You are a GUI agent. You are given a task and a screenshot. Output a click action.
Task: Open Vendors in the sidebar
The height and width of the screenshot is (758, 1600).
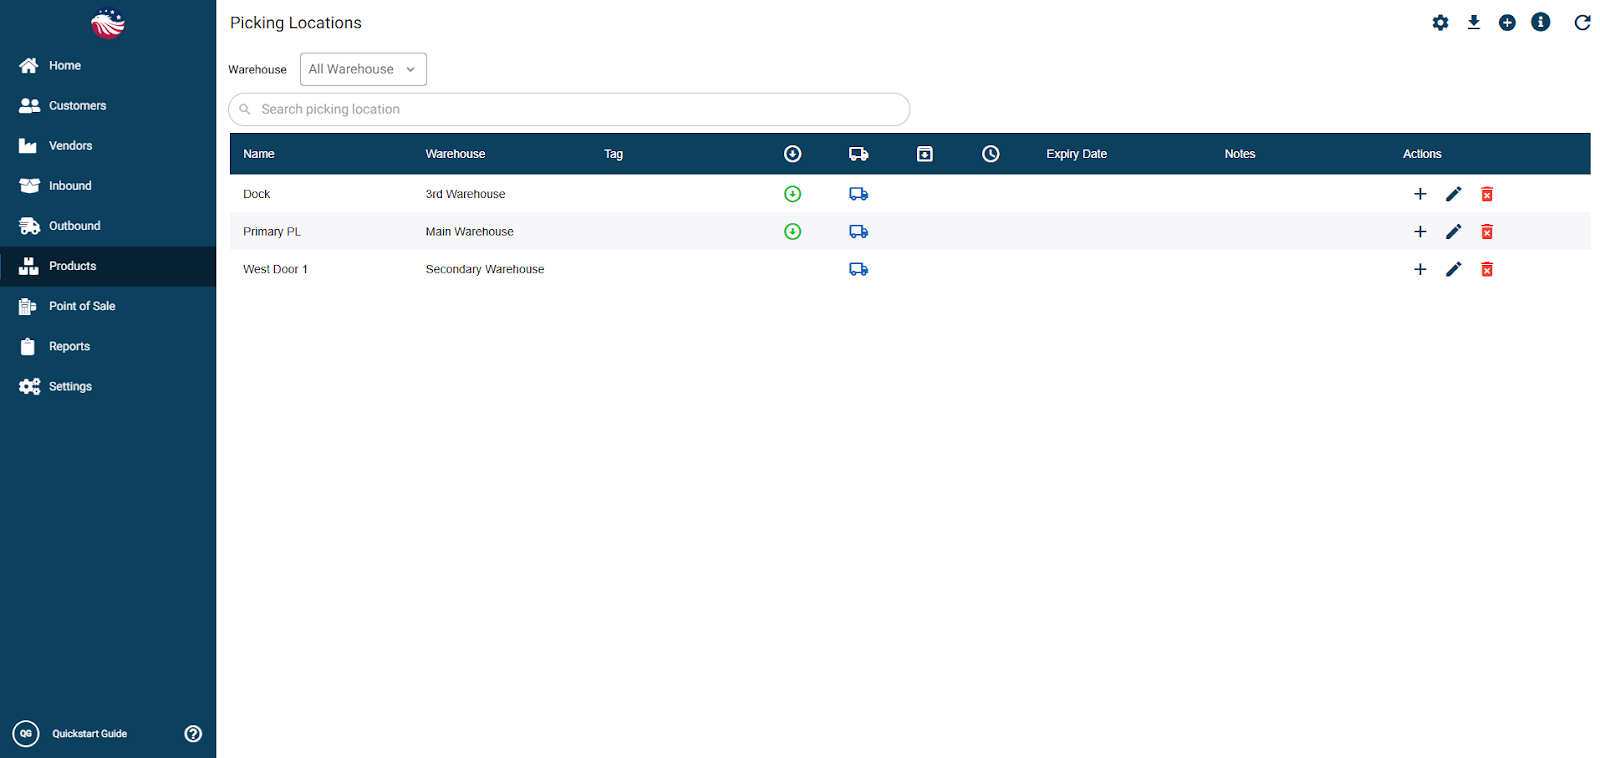coord(108,146)
